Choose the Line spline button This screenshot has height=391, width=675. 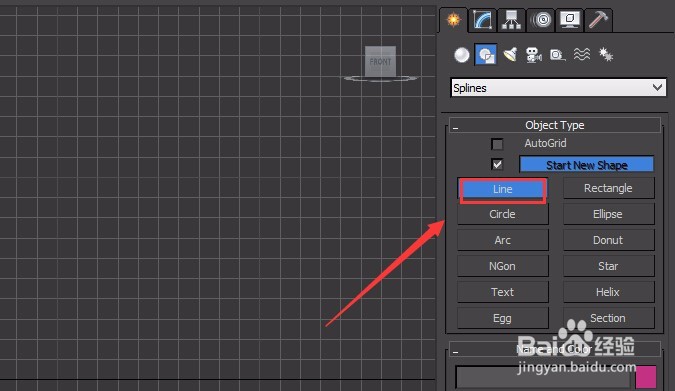point(502,189)
